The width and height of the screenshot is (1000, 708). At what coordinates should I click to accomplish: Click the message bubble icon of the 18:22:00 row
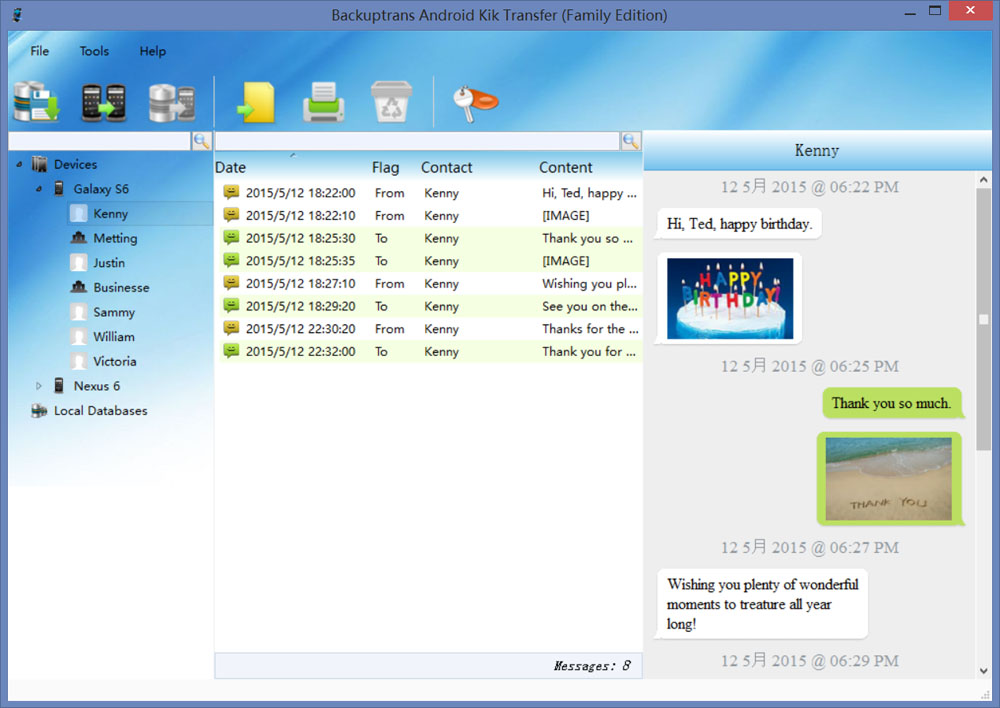[231, 192]
